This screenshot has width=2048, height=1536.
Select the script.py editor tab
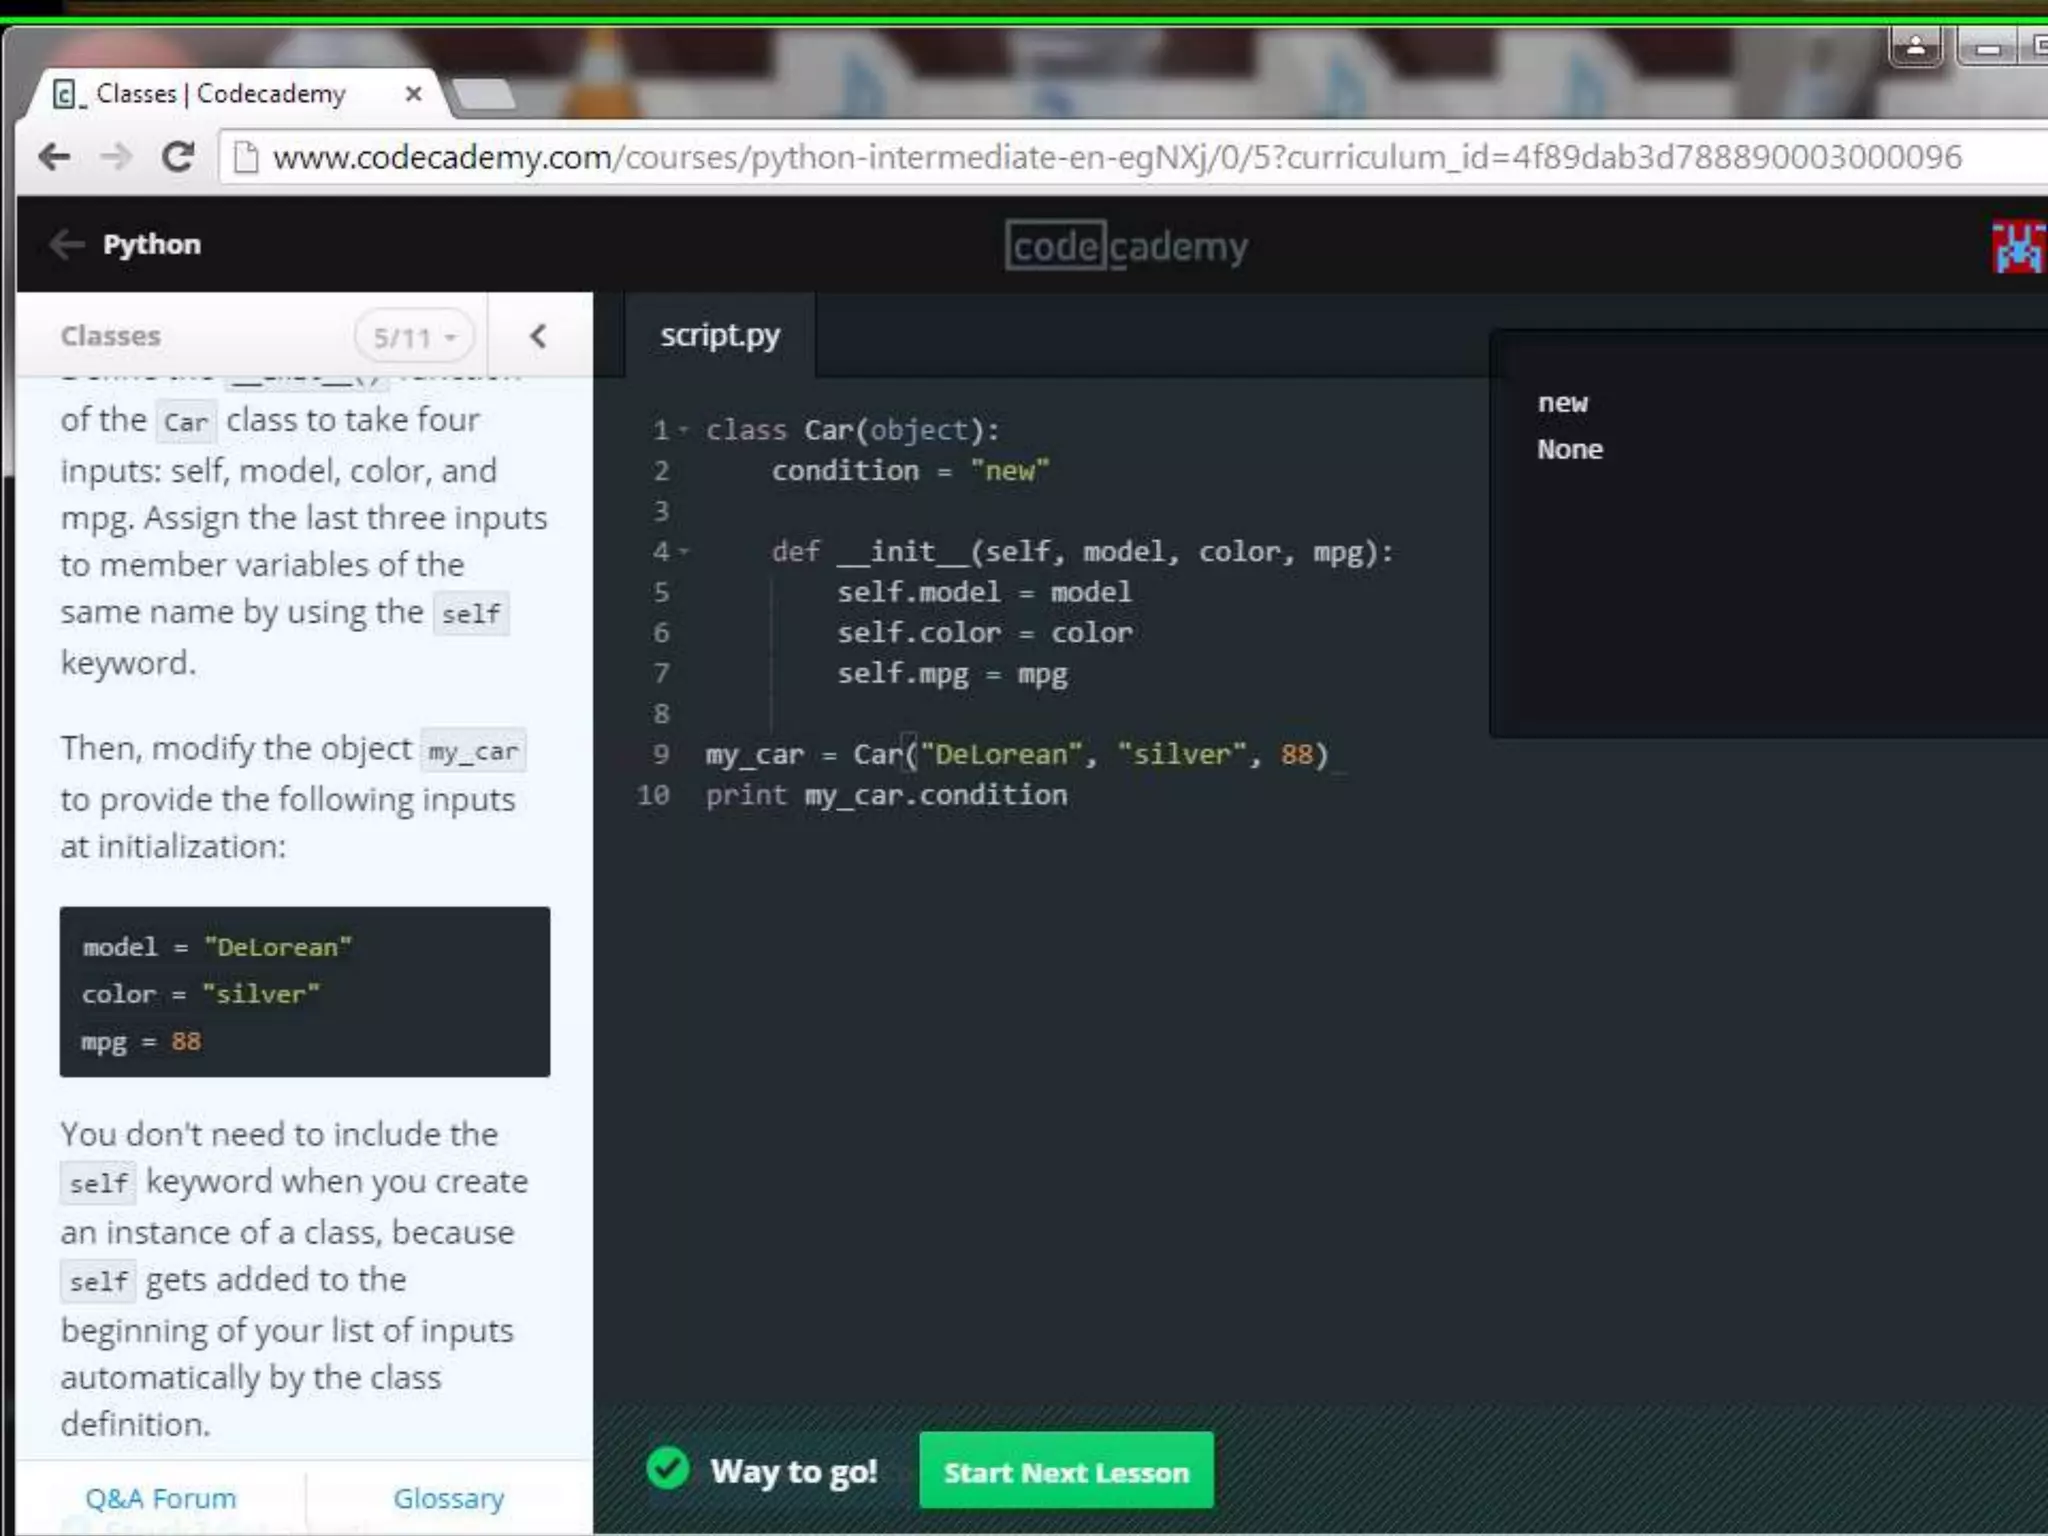click(720, 335)
